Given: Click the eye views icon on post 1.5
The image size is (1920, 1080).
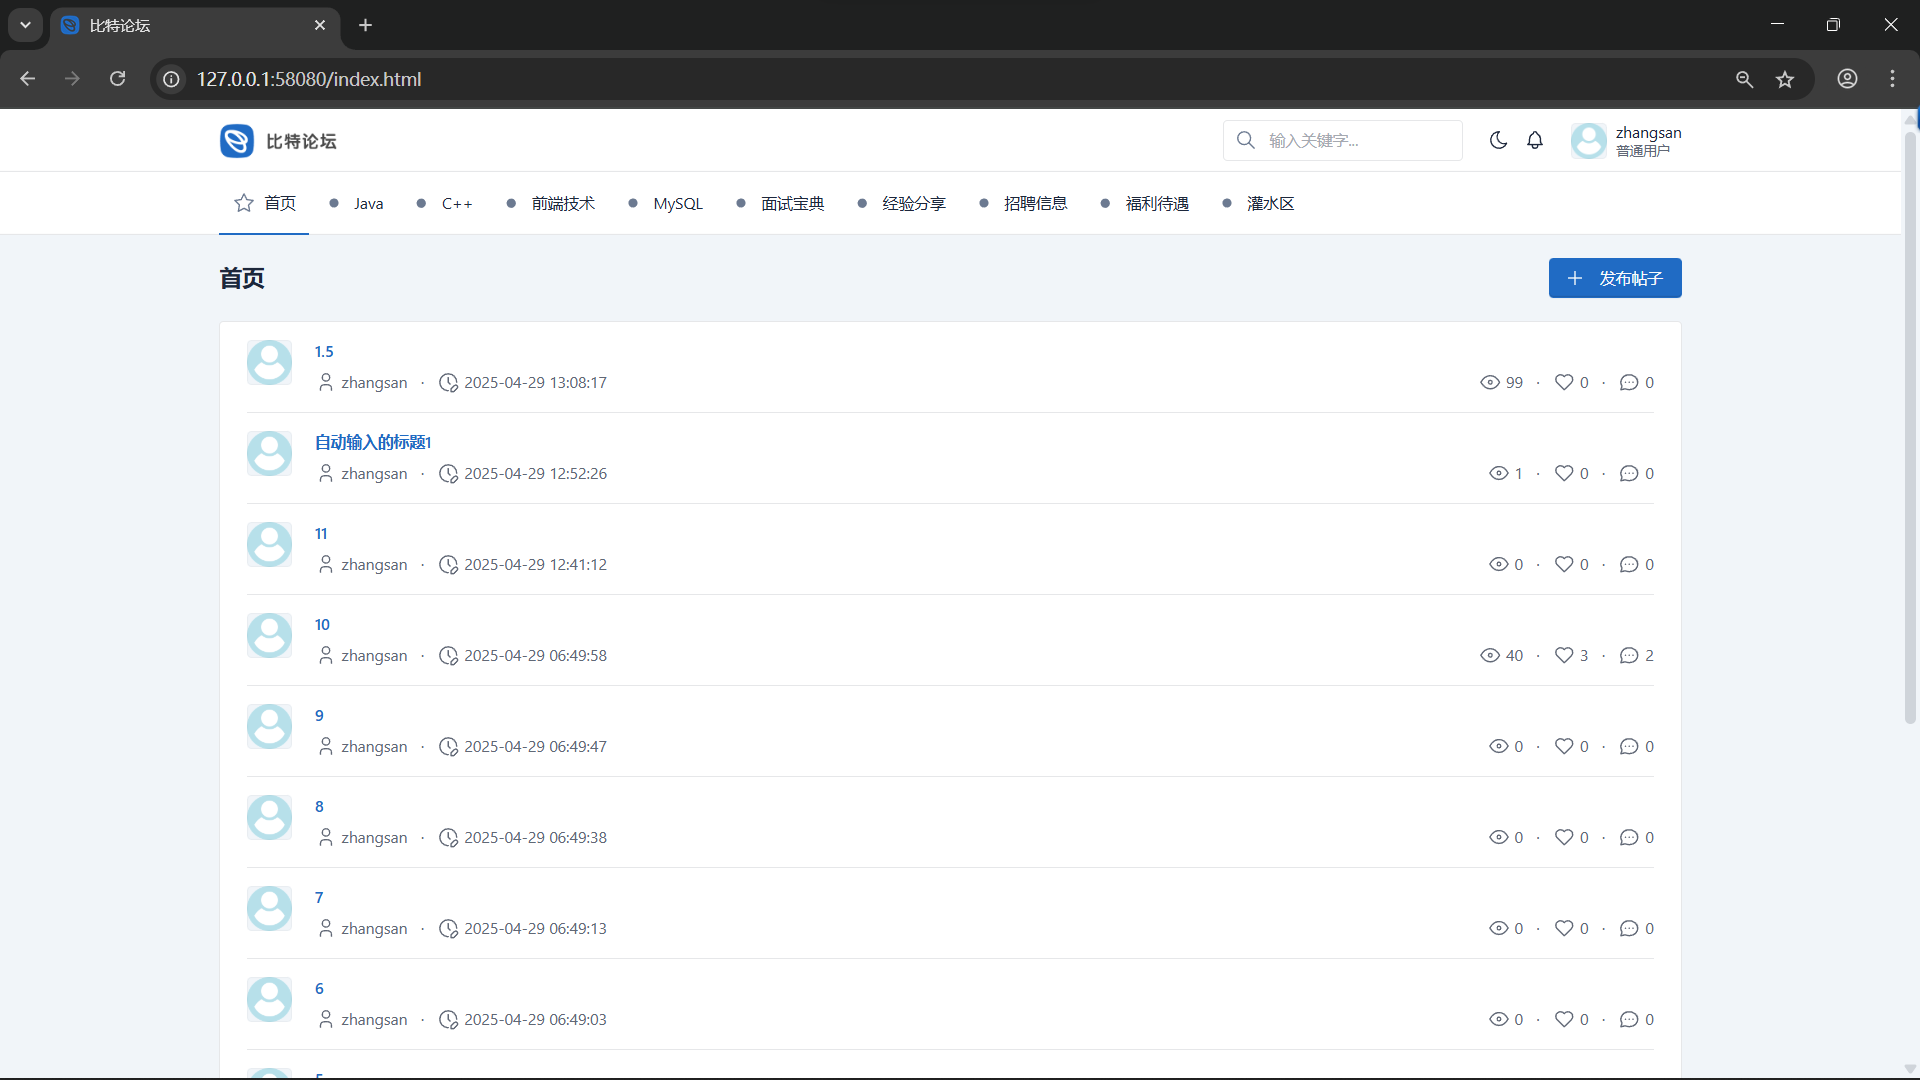Looking at the screenshot, I should pyautogui.click(x=1490, y=382).
